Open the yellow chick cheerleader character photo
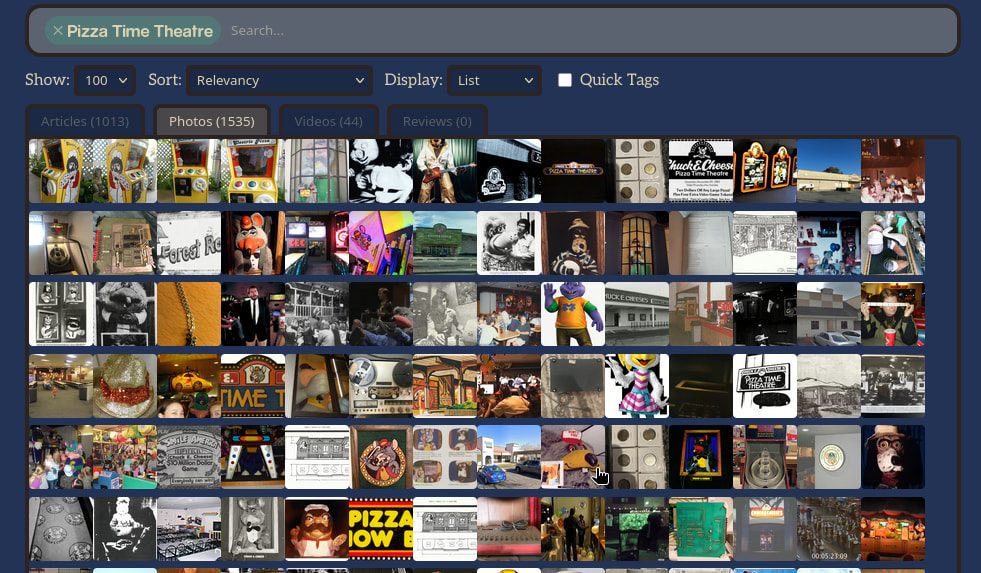 pos(637,386)
